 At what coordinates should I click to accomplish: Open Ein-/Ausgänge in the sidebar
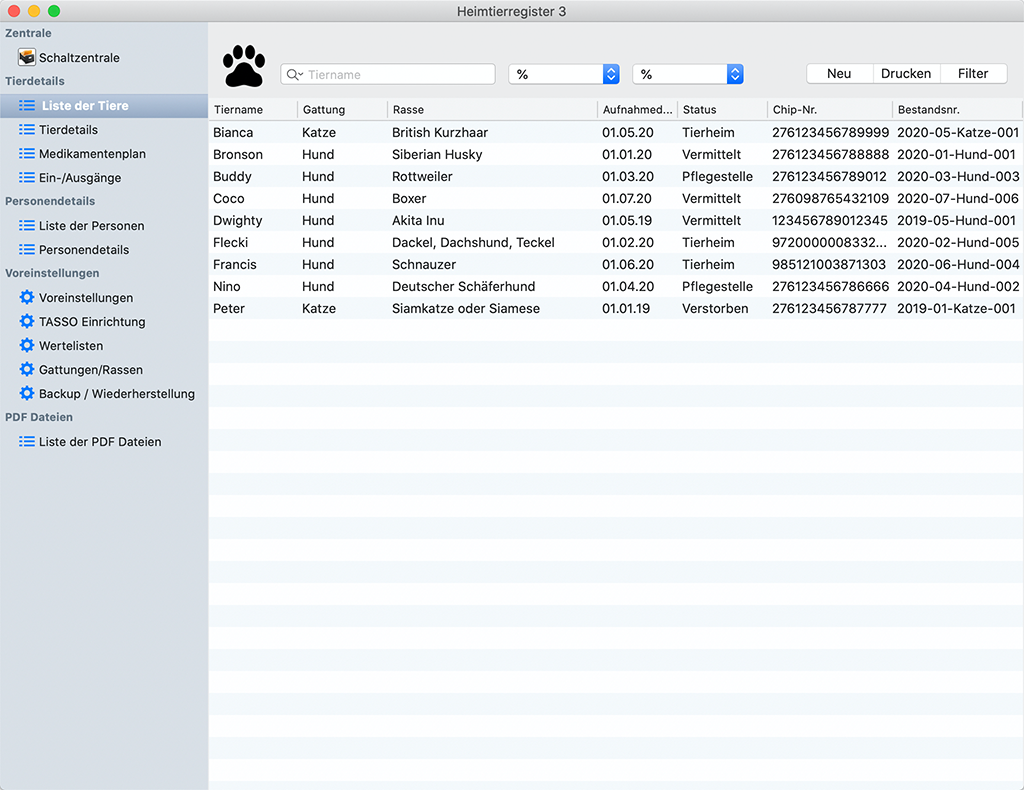click(x=80, y=178)
